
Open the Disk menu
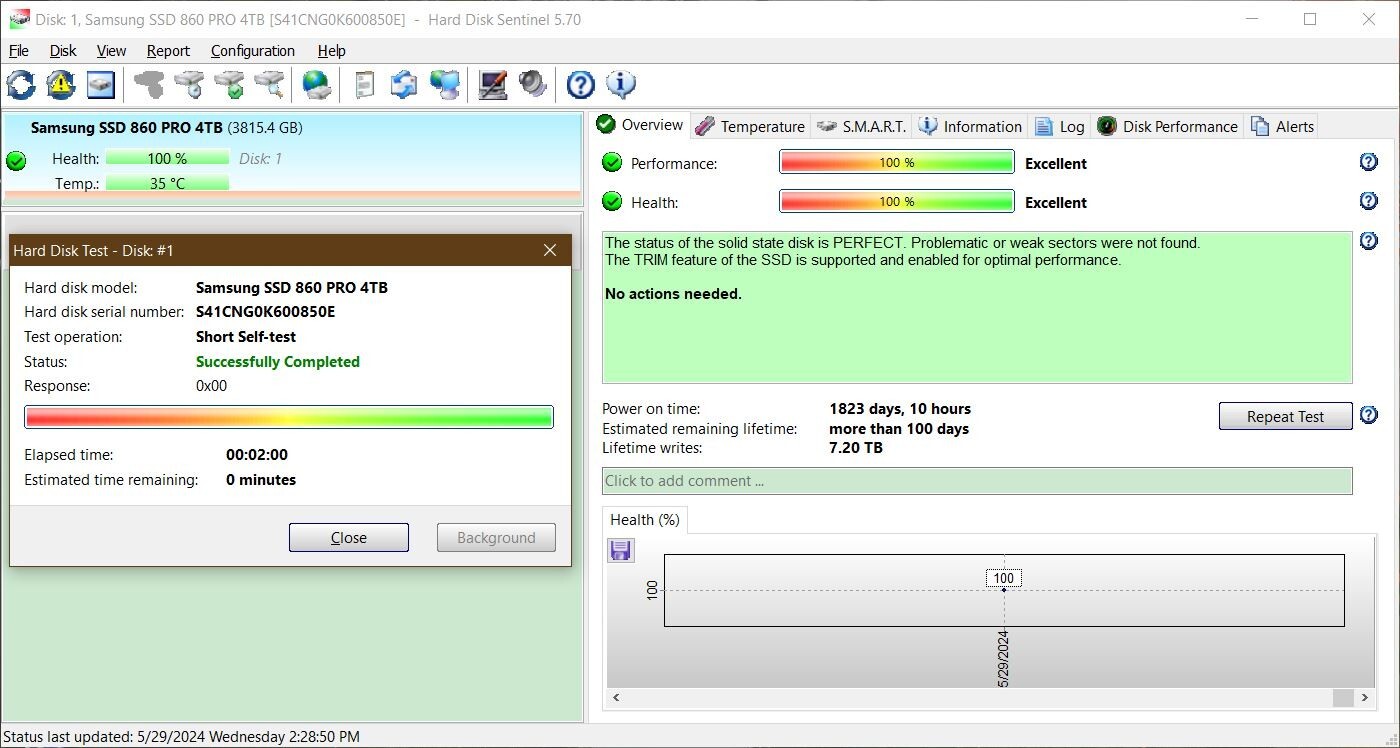click(63, 51)
